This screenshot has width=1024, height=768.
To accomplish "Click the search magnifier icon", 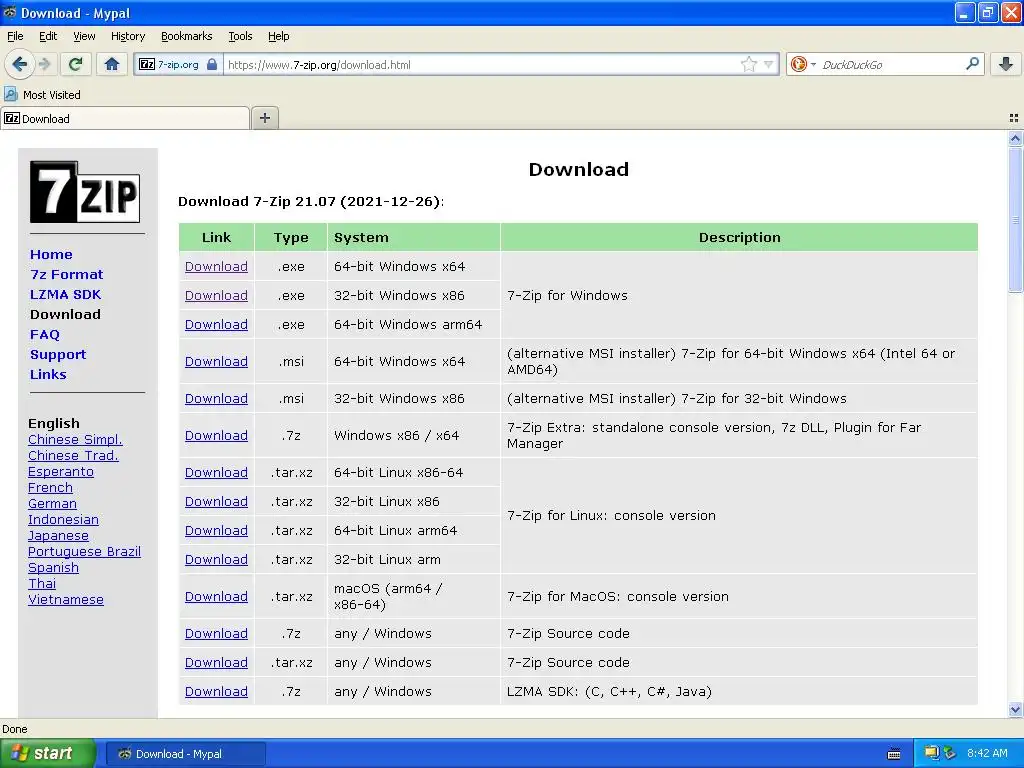I will (972, 64).
